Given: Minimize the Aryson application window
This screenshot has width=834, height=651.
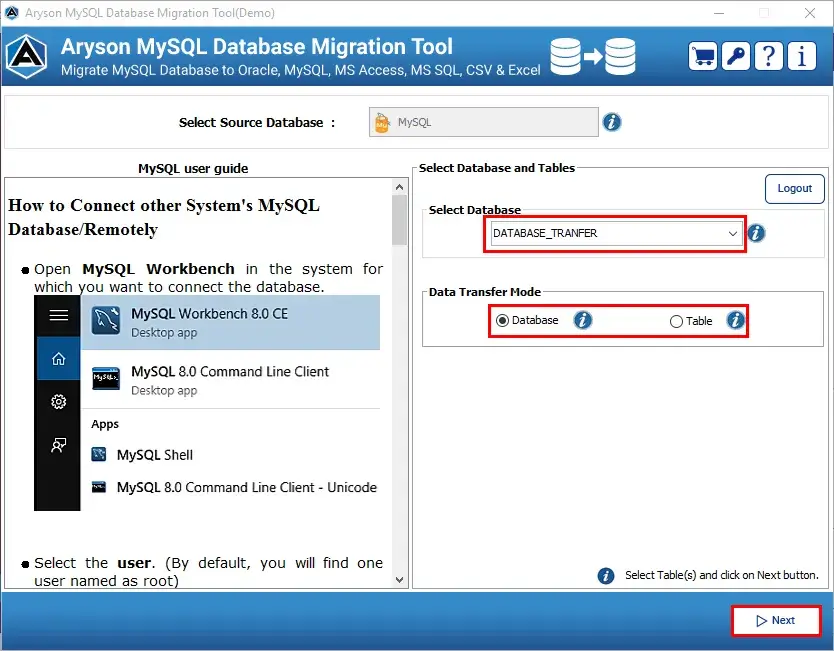Looking at the screenshot, I should coord(719,13).
